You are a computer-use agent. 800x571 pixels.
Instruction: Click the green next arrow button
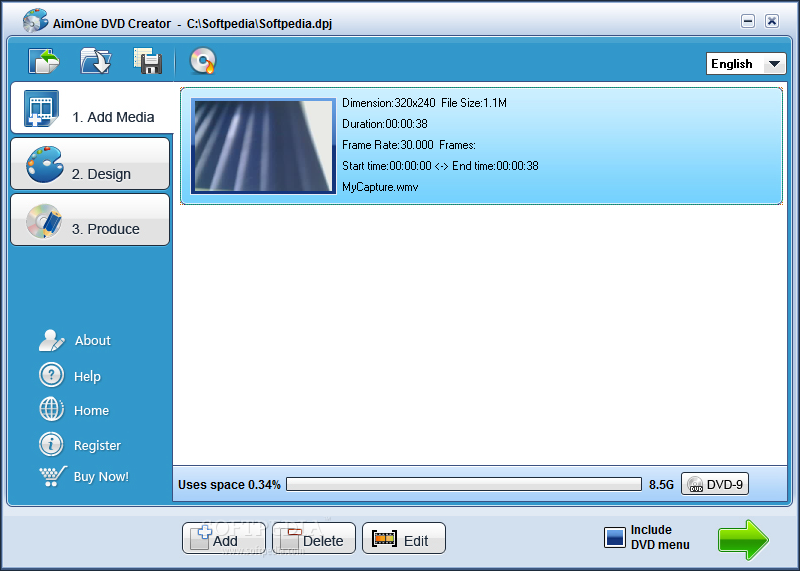[x=743, y=539]
